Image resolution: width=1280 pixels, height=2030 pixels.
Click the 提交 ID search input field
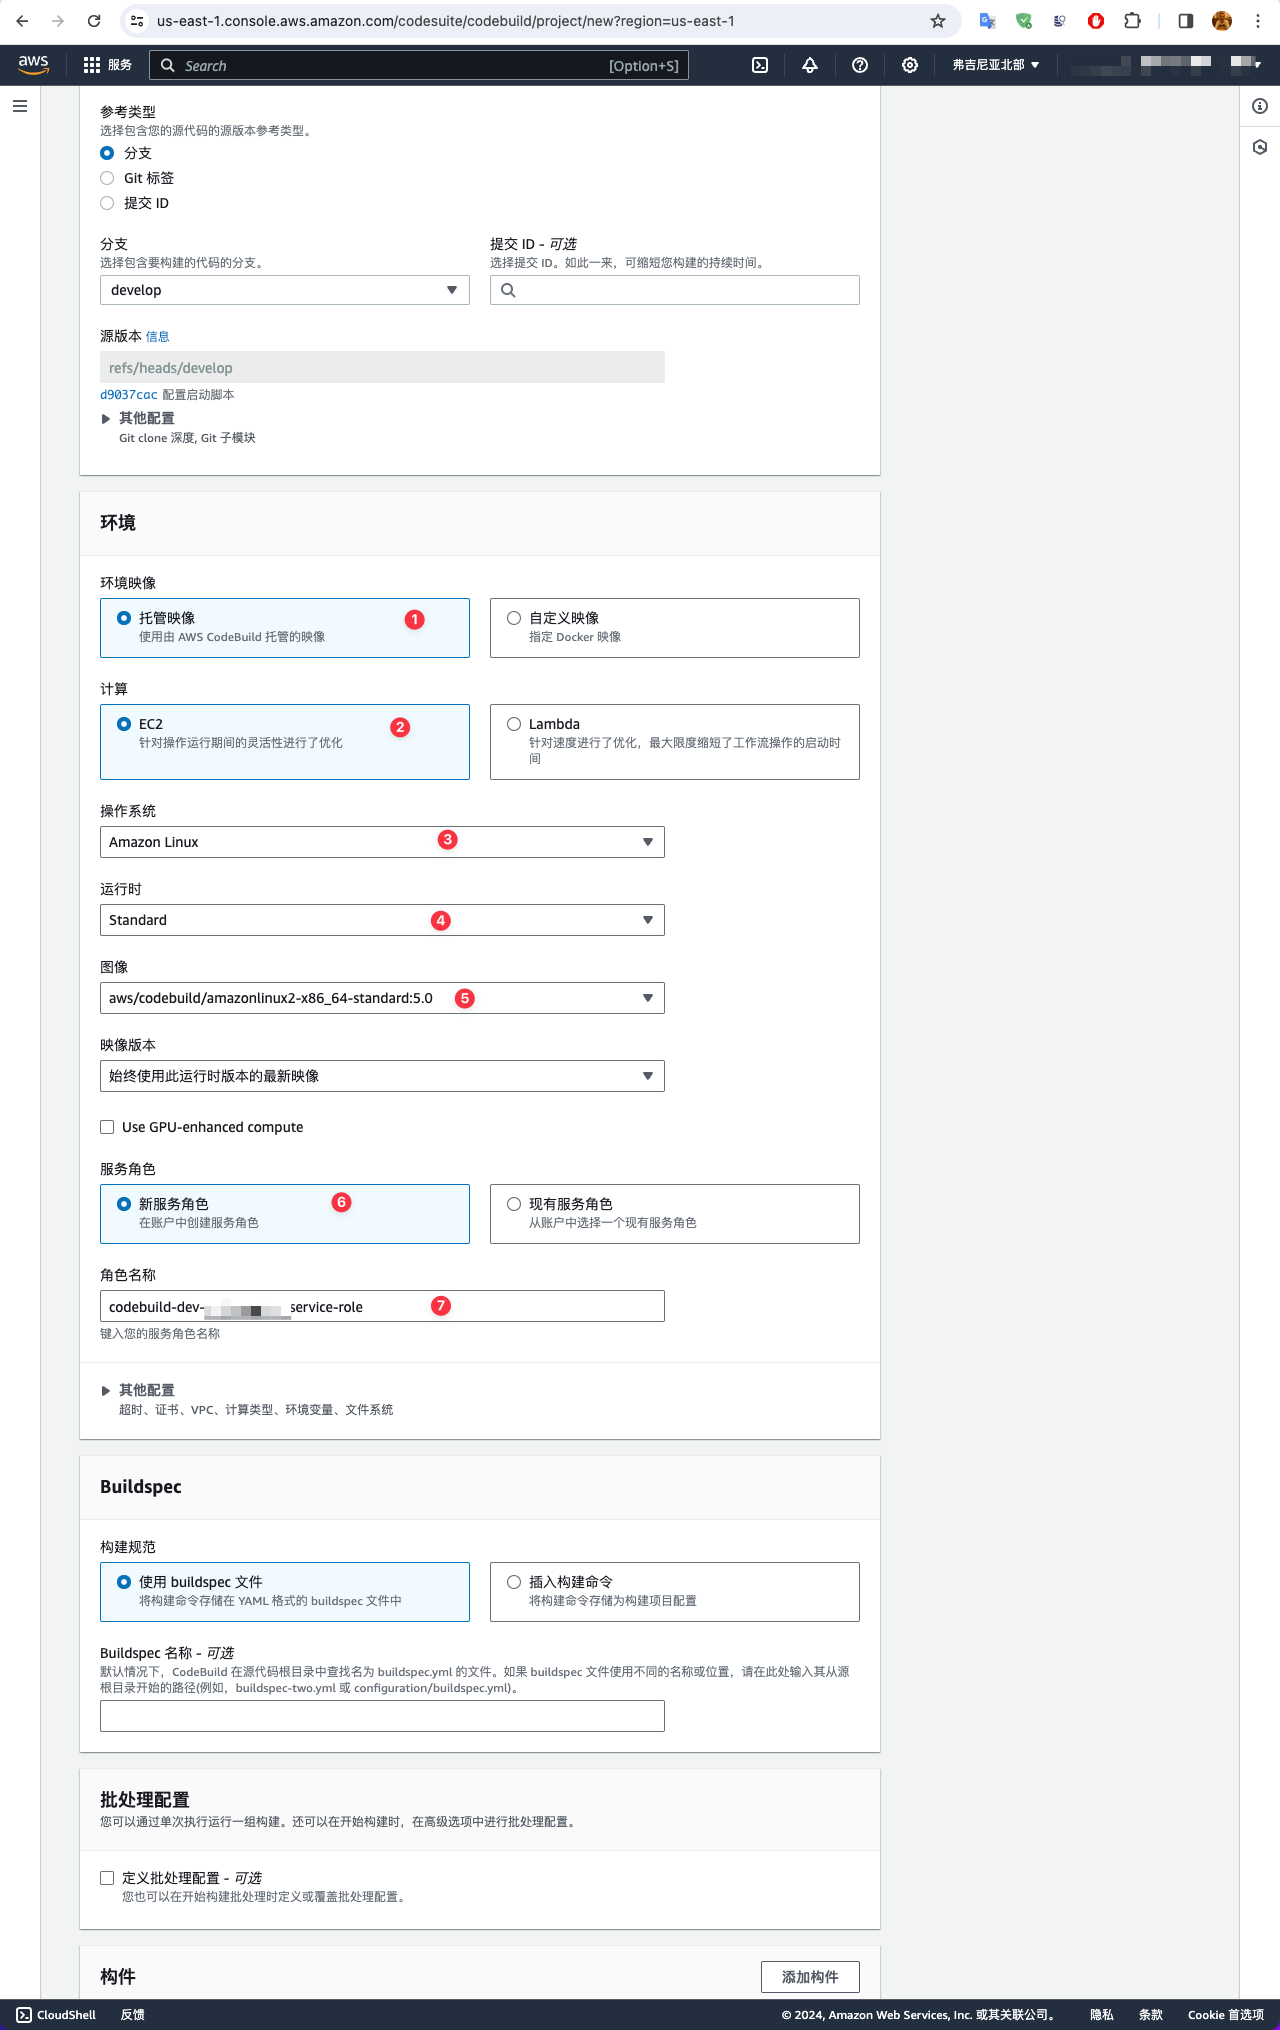point(675,290)
